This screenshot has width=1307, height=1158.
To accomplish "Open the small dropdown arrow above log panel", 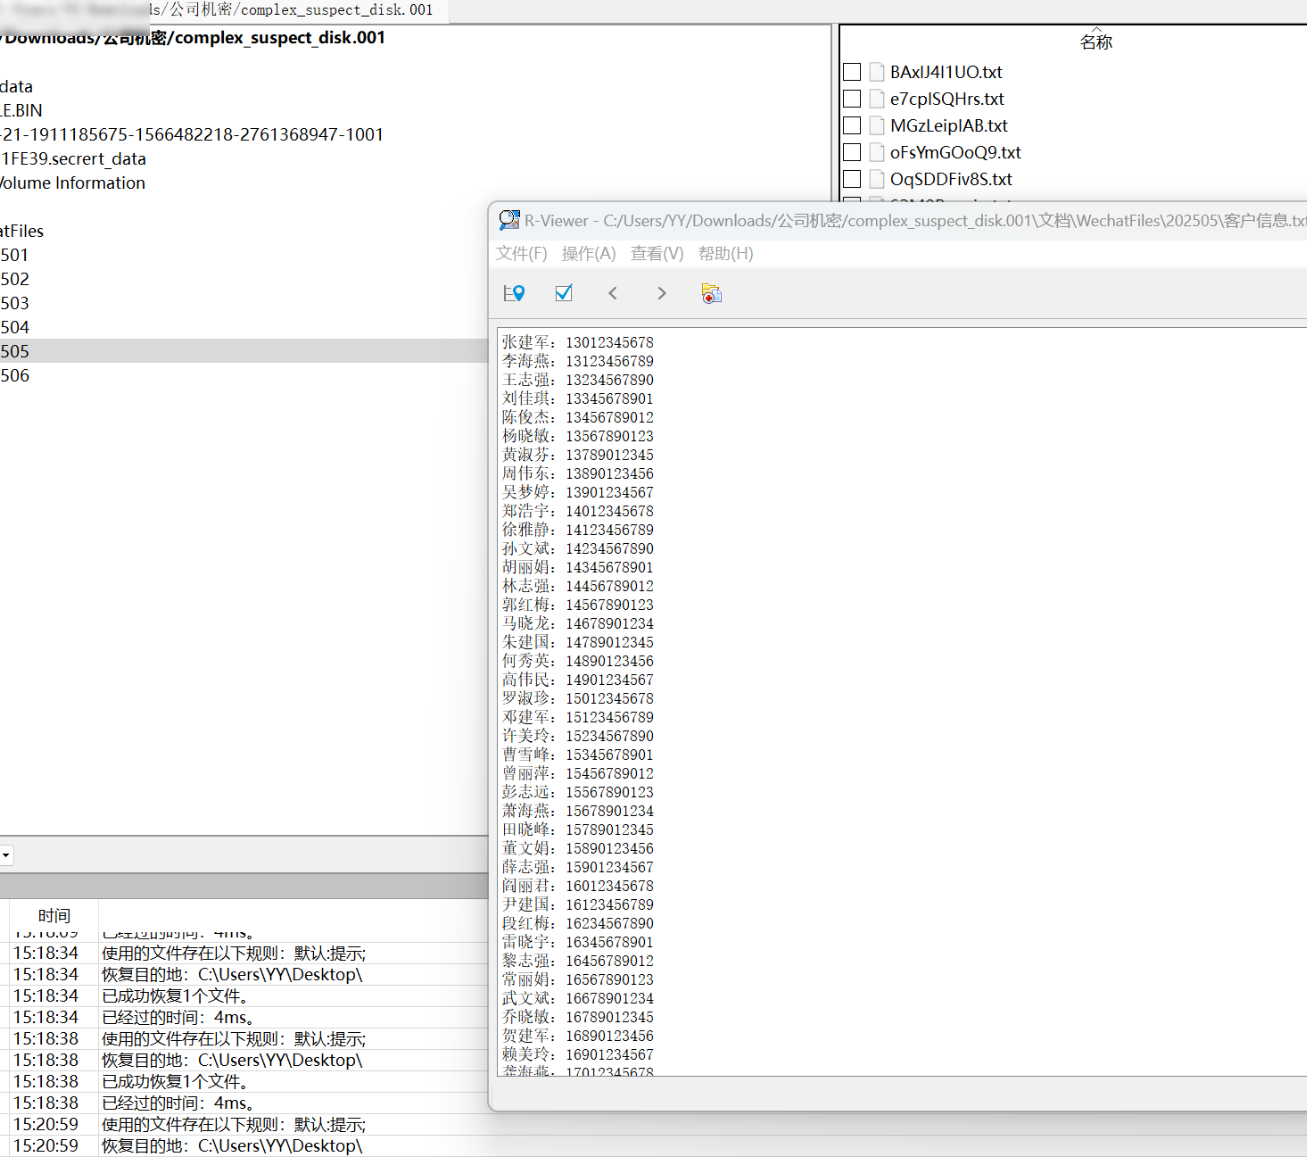I will tap(6, 855).
